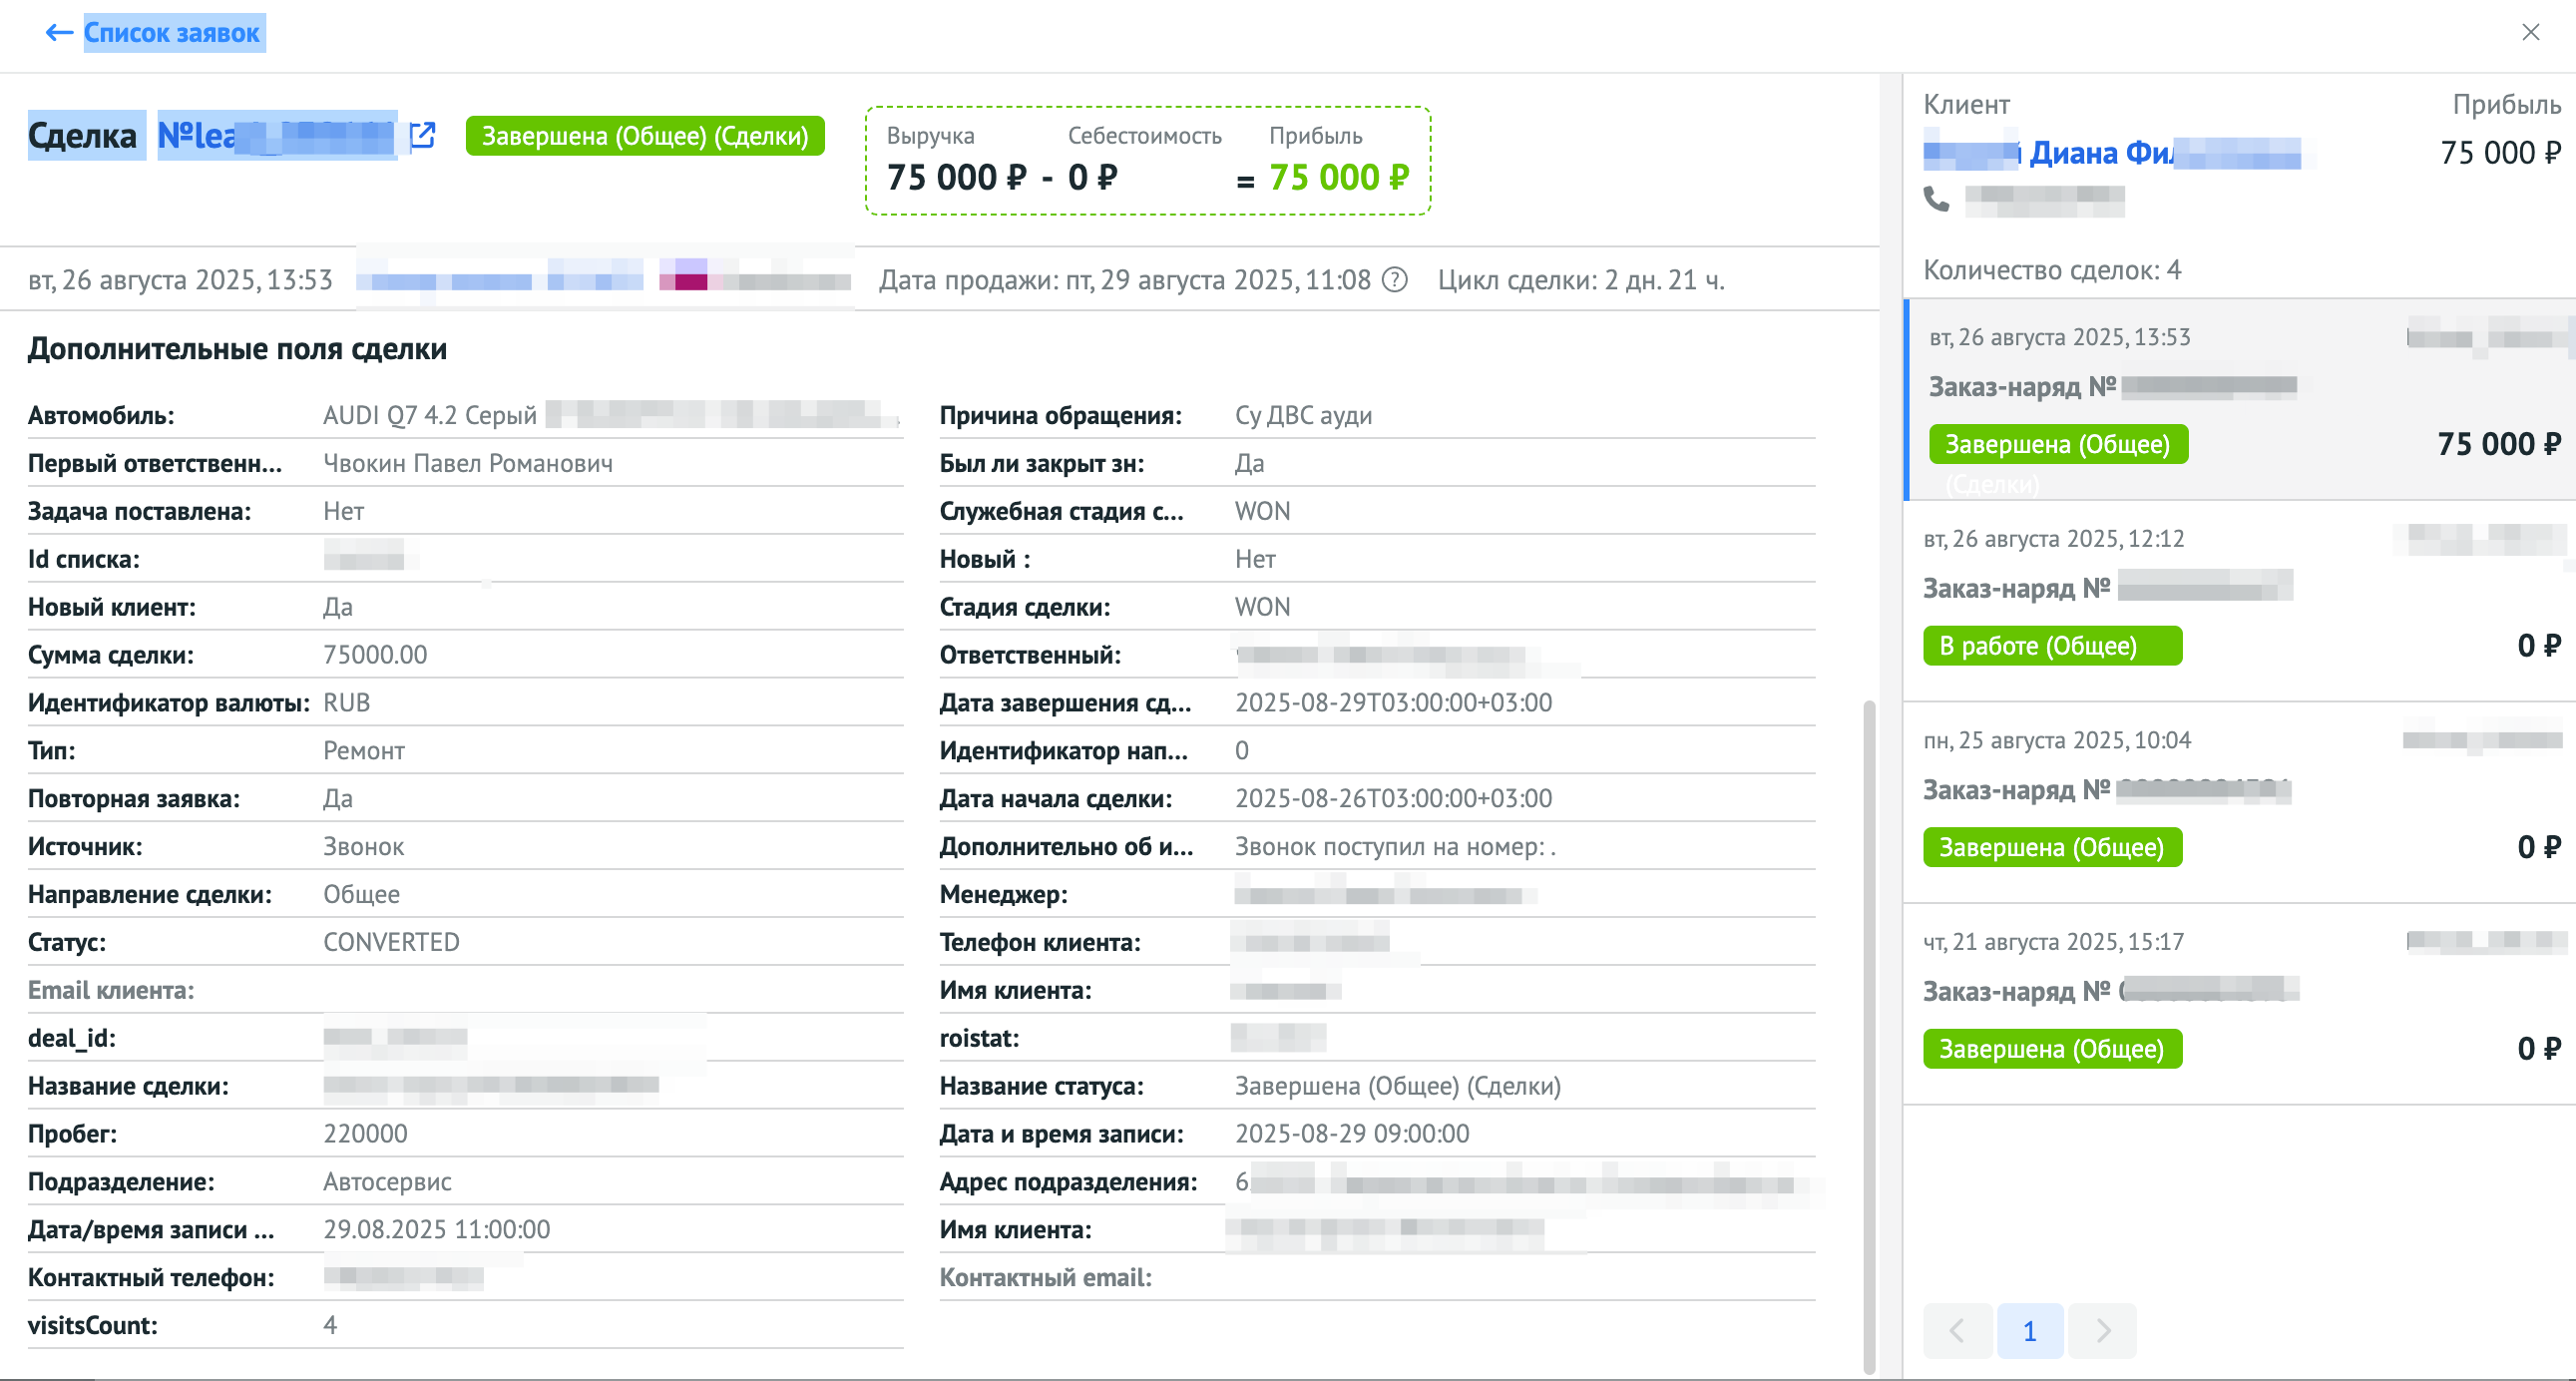2576x1381 pixels.
Task: Click the green Прибыль 75 000 ₽ value
Action: 1338,178
